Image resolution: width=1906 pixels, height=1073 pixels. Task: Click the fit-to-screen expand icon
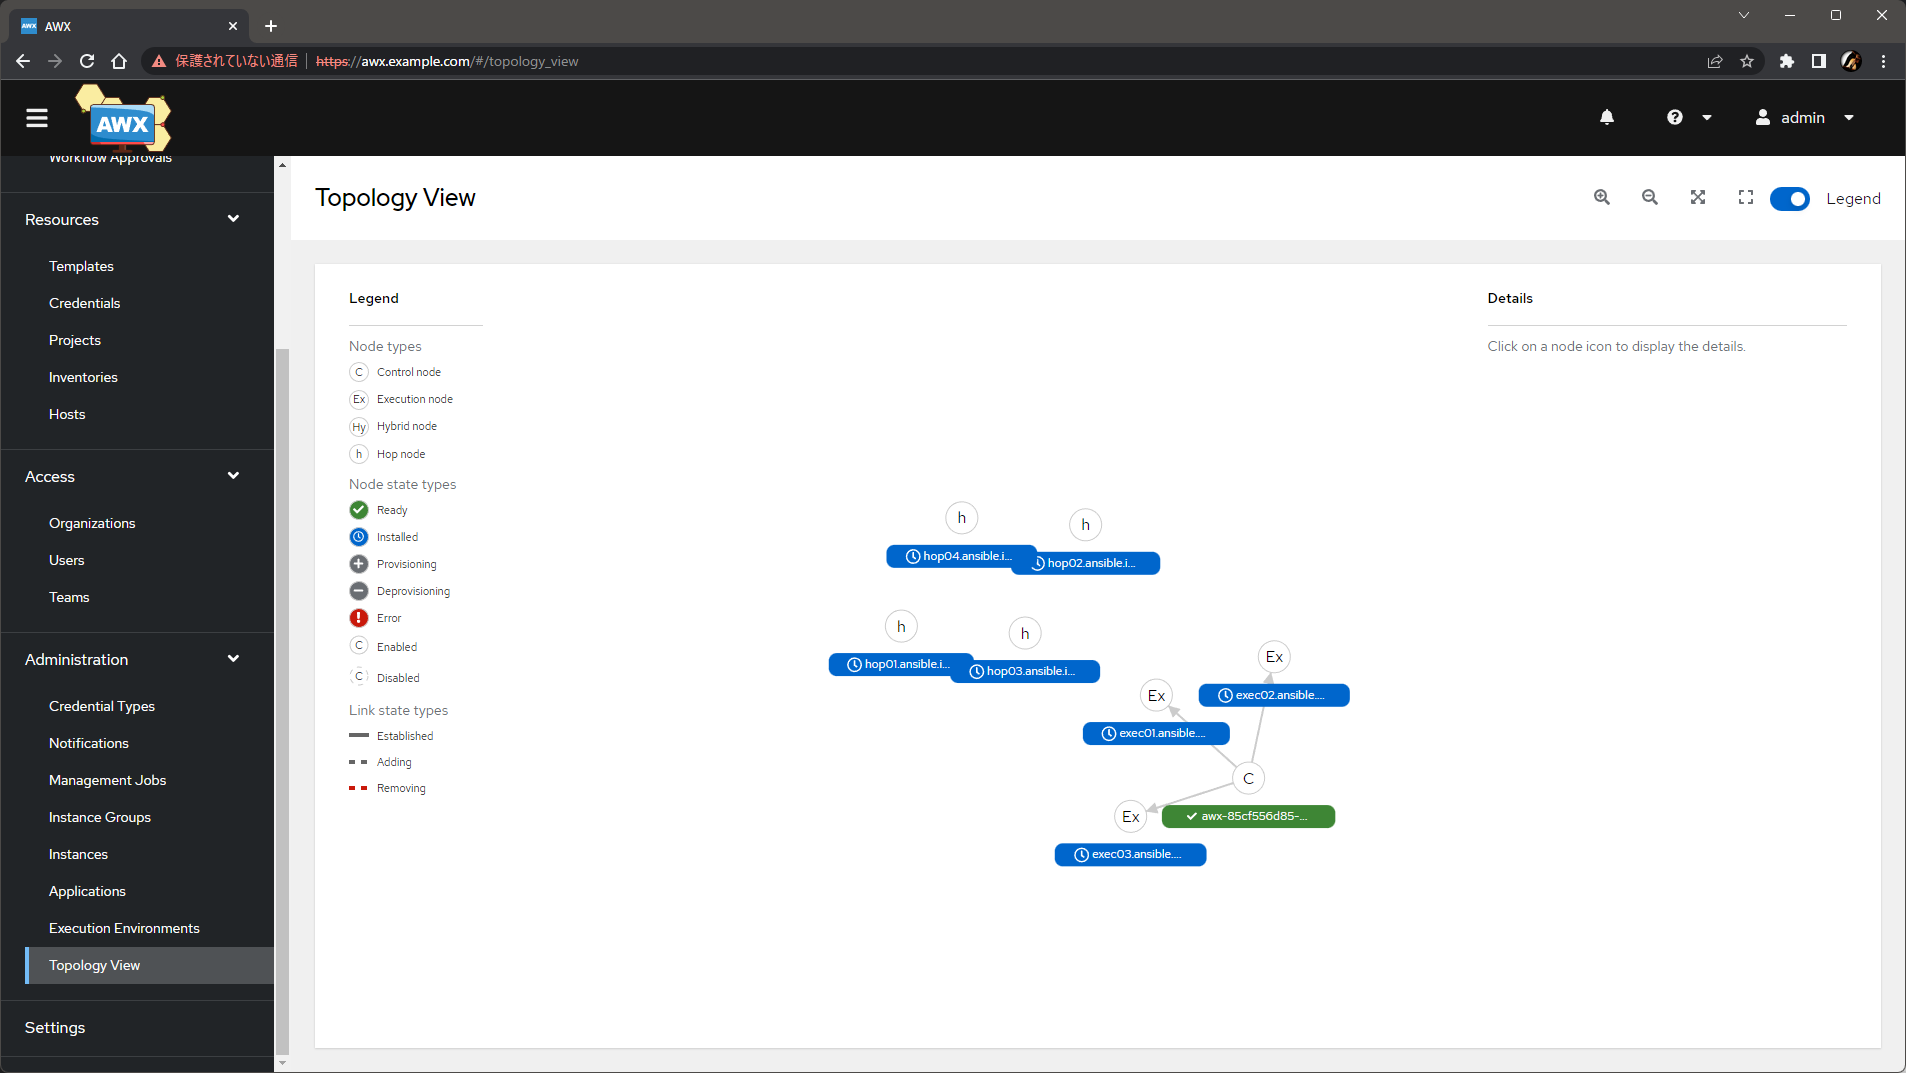pos(1697,198)
